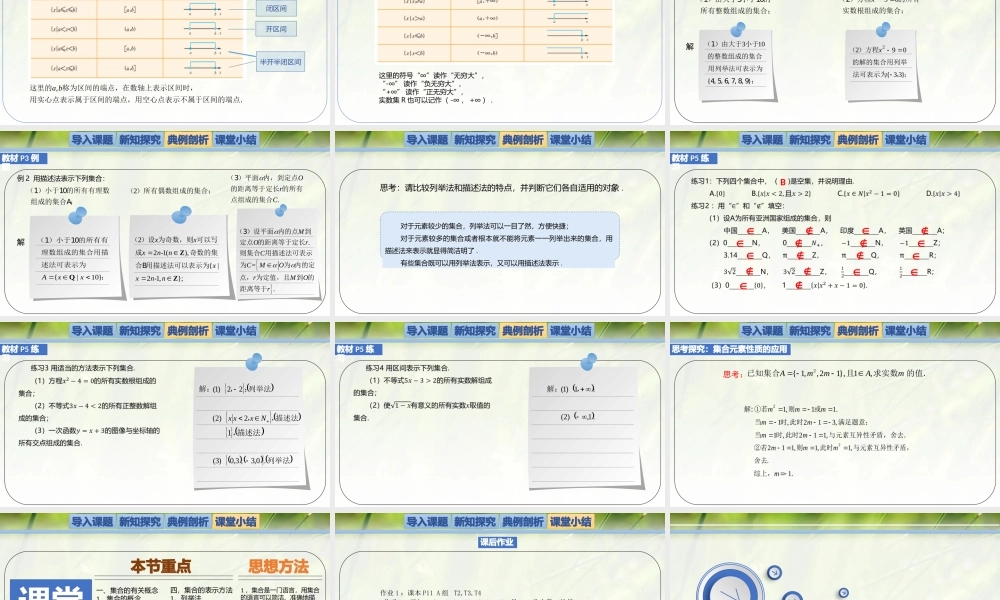The width and height of the screenshot is (1000, 600).
Task: Click the blue pushpin on 例2 solution note
Action: click(x=77, y=216)
